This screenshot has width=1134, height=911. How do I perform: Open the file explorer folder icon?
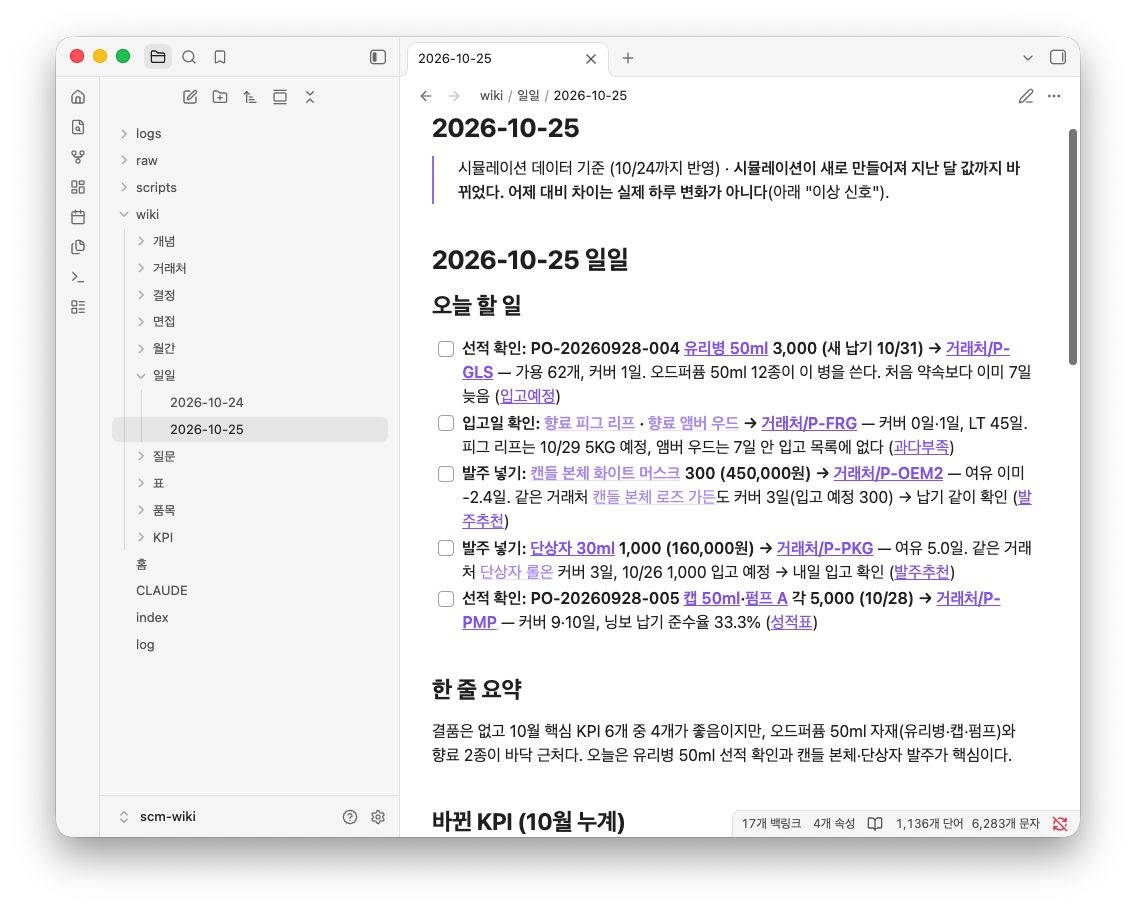(x=158, y=57)
